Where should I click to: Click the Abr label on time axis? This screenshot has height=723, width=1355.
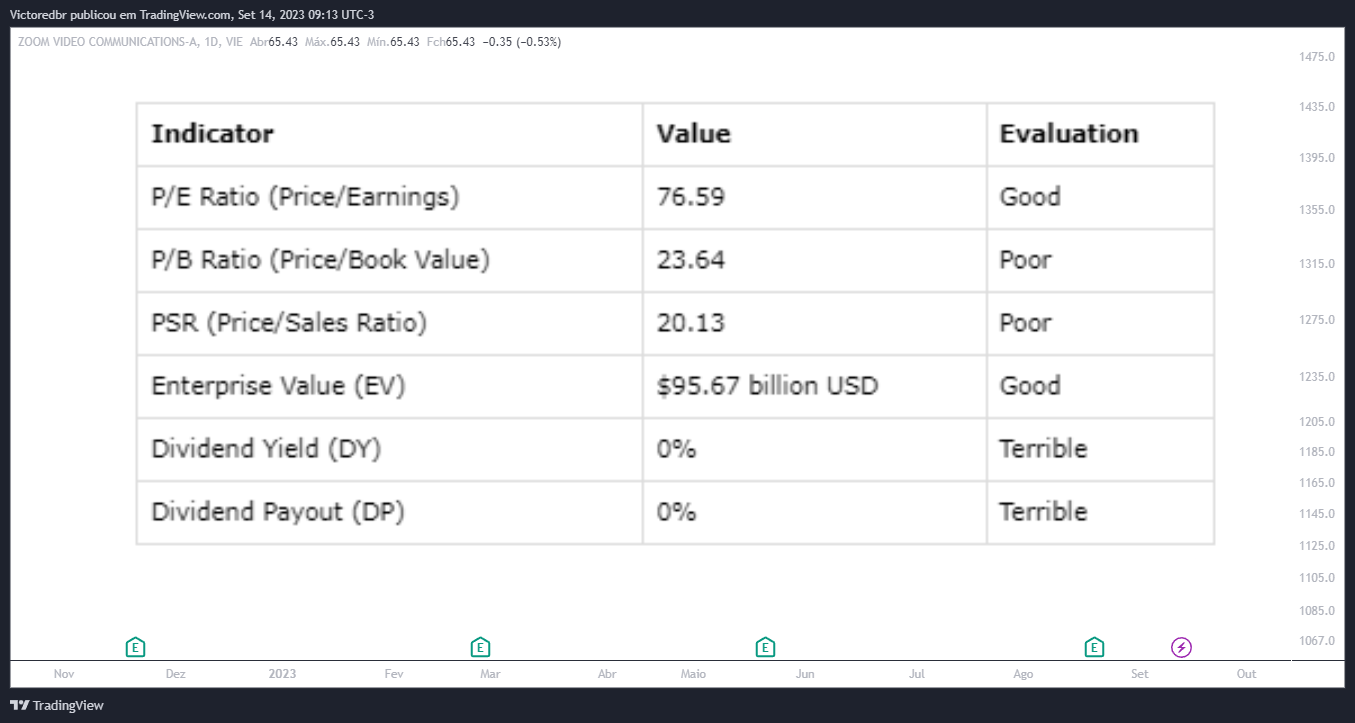[607, 674]
